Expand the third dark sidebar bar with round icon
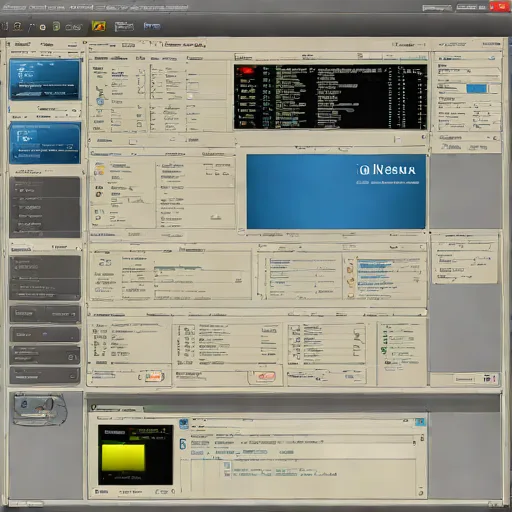Viewport: 512px width, 512px height. (x=45, y=355)
